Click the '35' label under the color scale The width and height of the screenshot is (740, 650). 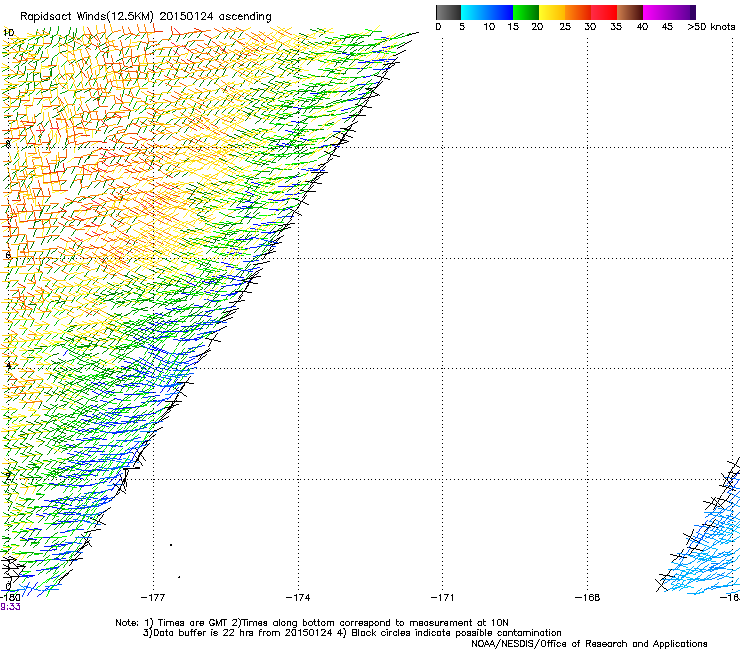tap(616, 27)
